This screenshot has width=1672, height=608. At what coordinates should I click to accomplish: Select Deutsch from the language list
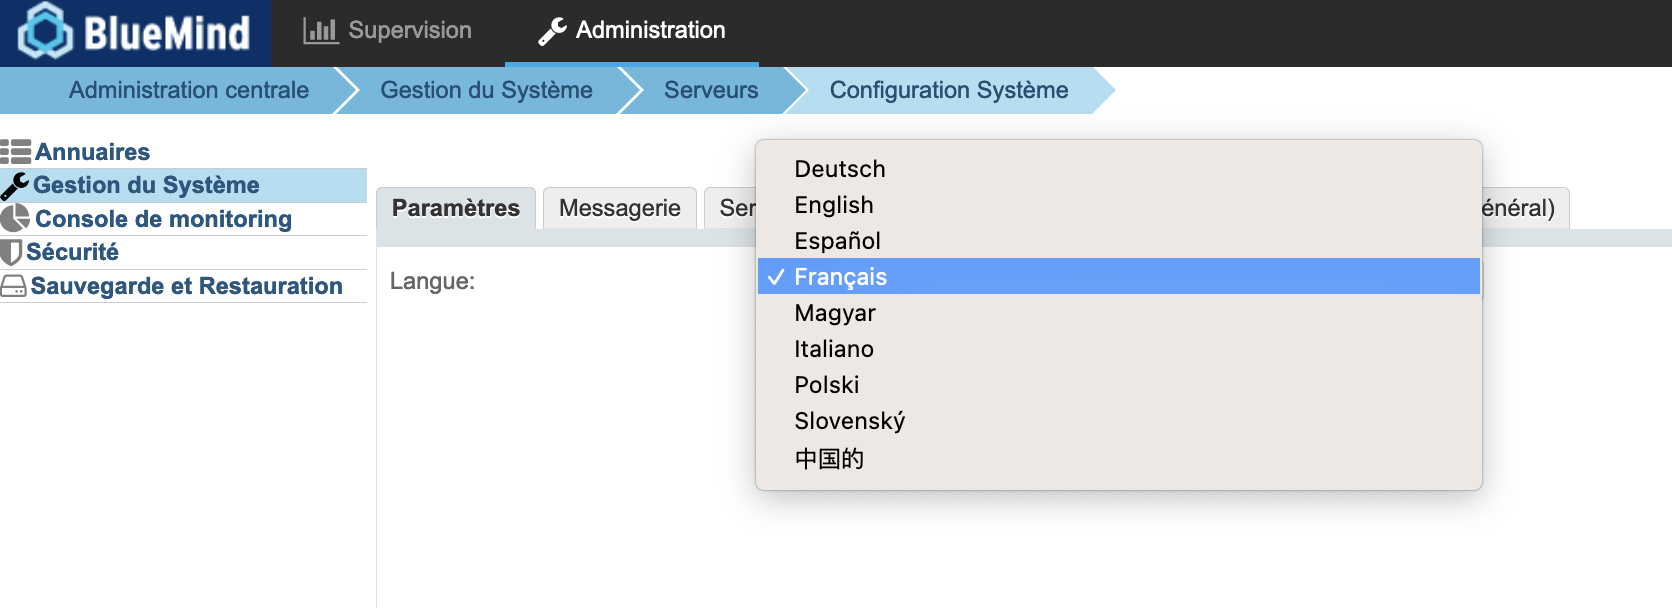point(839,169)
